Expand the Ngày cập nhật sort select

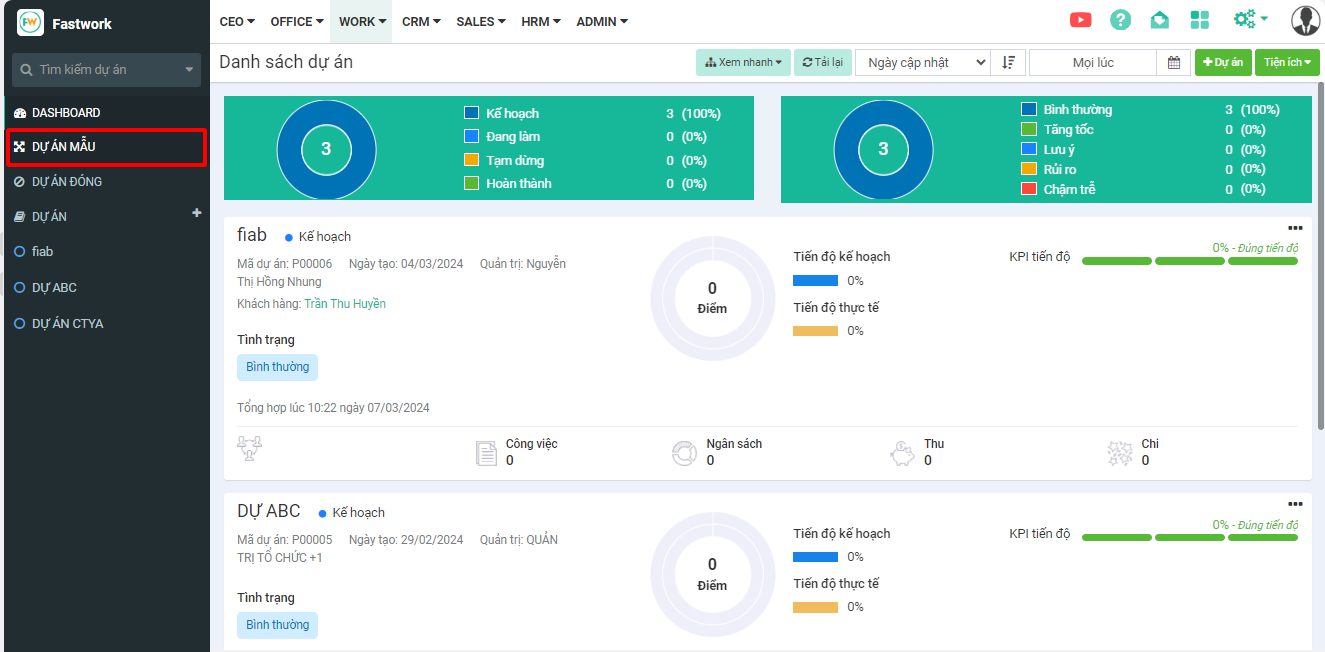(x=922, y=62)
